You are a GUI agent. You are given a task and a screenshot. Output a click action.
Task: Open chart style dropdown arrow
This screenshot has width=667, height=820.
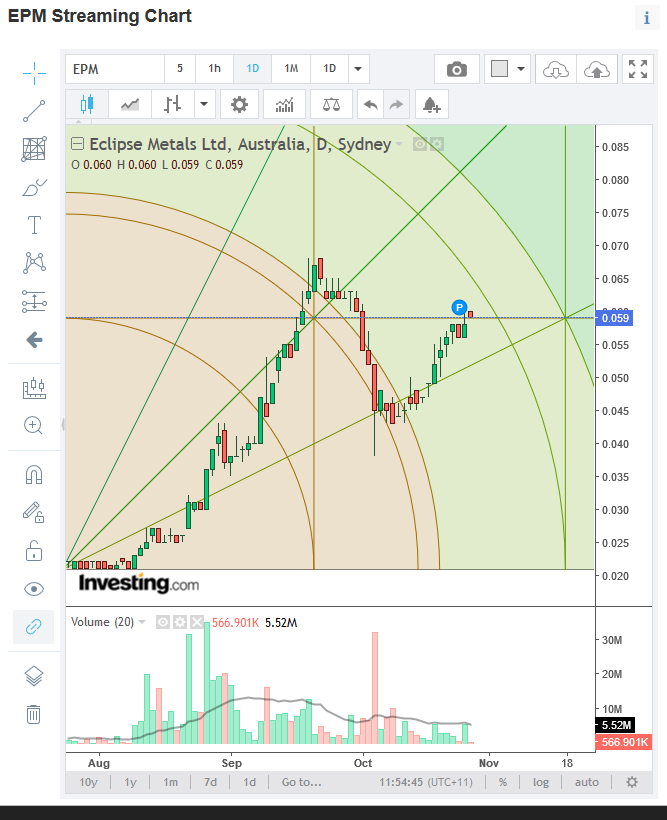204,104
